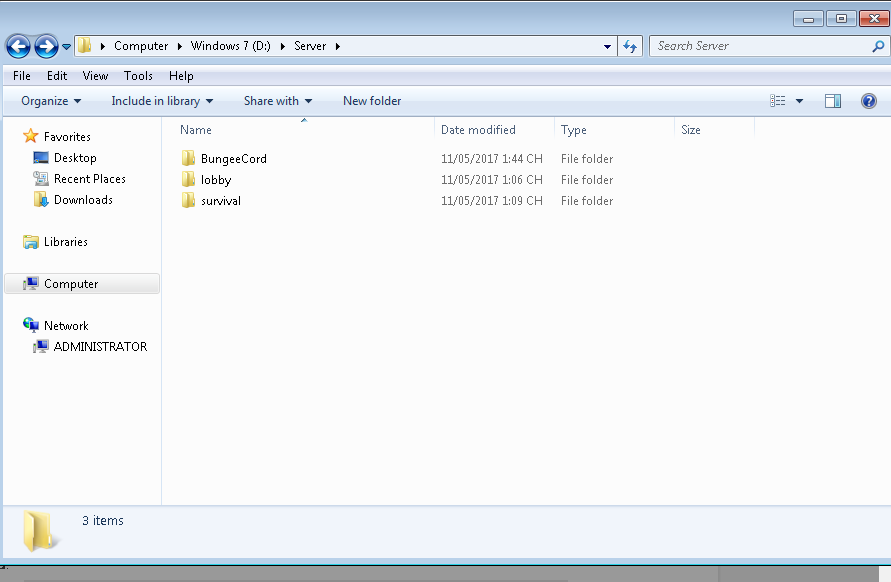This screenshot has width=891, height=582.
Task: Click Windows 7 (D:) in the breadcrumb
Action: pos(231,46)
